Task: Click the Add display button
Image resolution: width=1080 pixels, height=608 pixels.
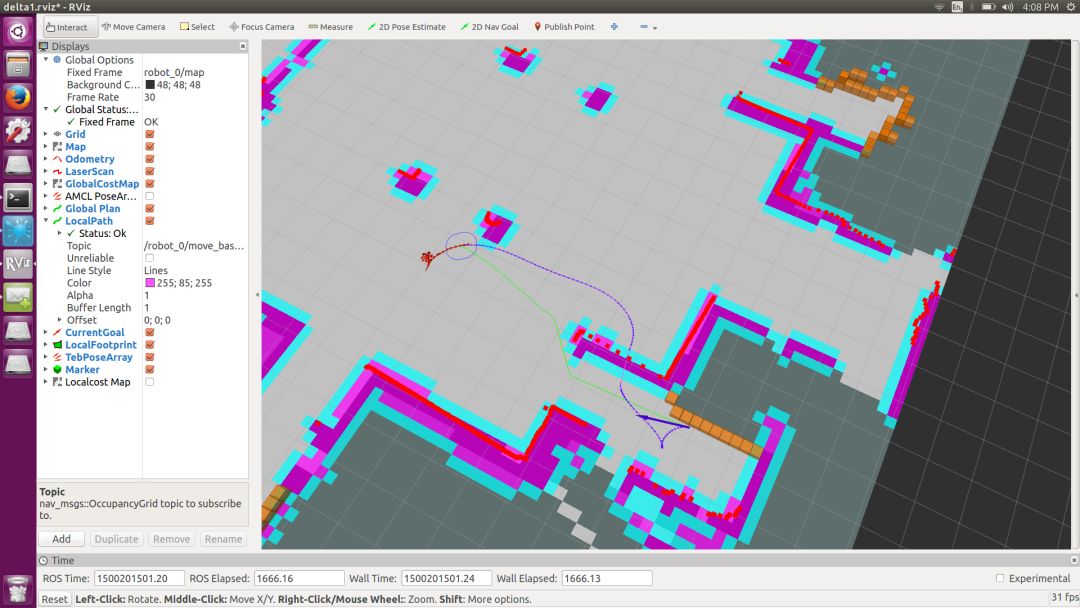Action: 61,539
